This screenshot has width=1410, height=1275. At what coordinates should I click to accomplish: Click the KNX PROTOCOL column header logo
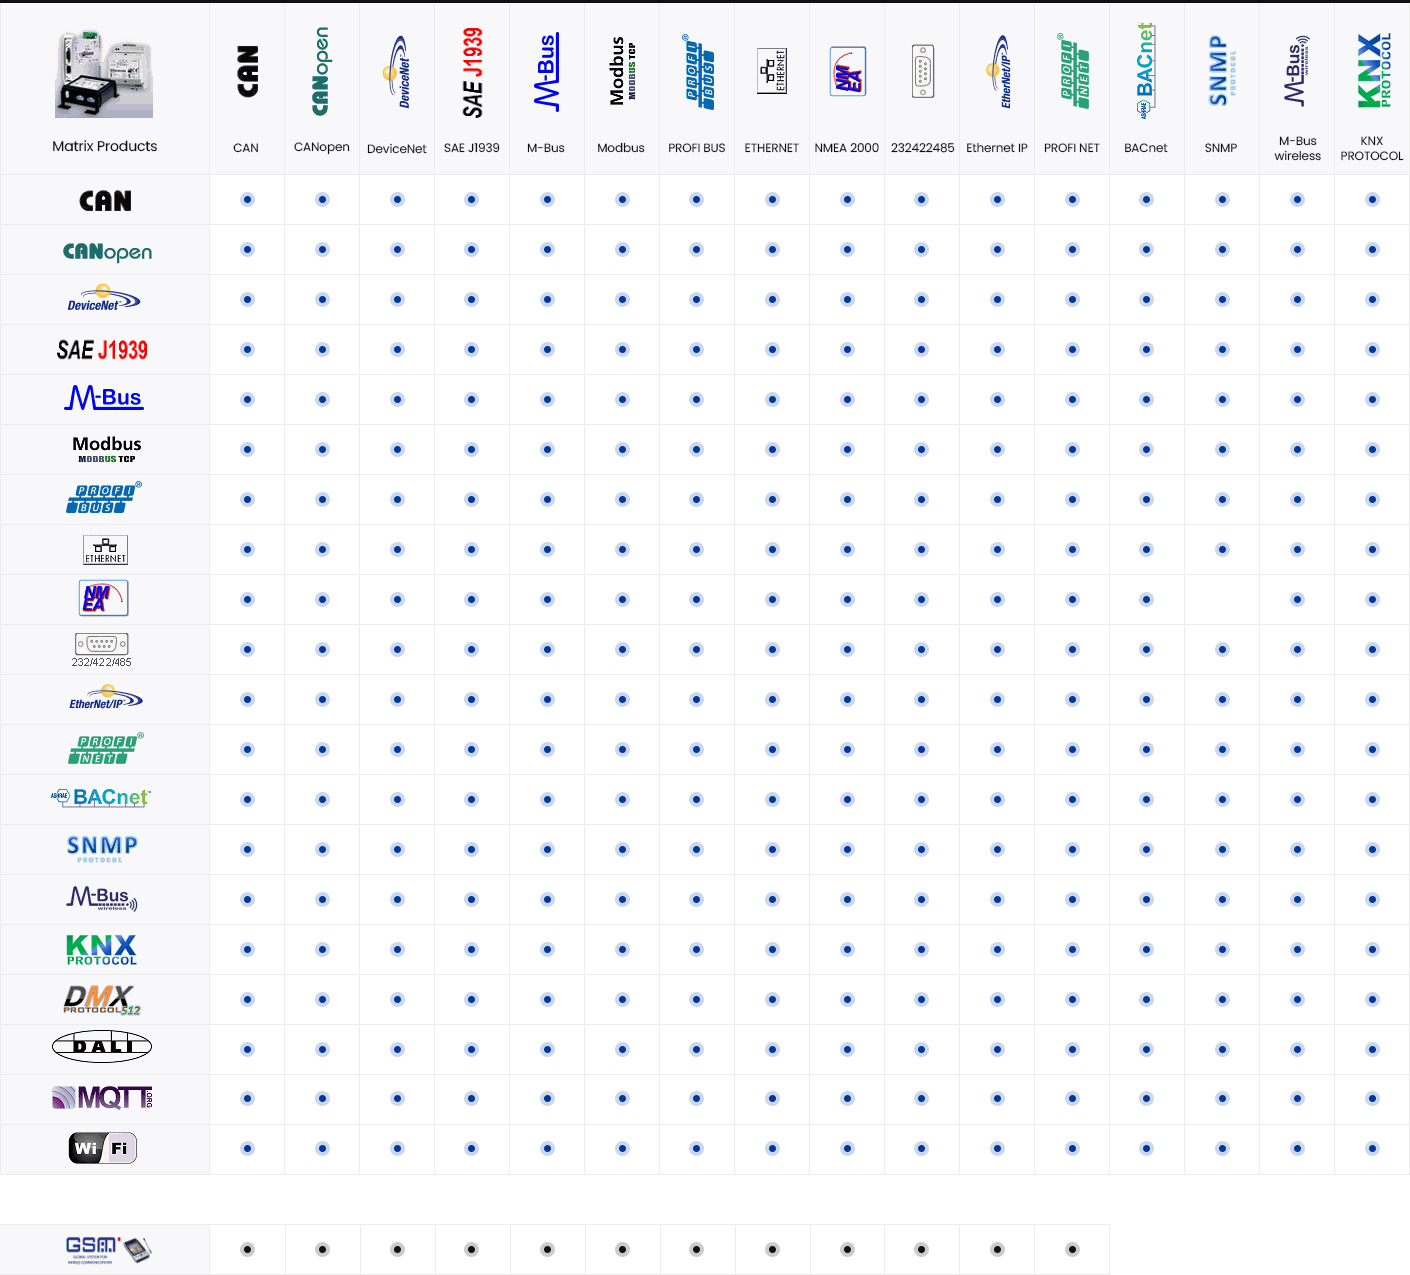(1373, 71)
